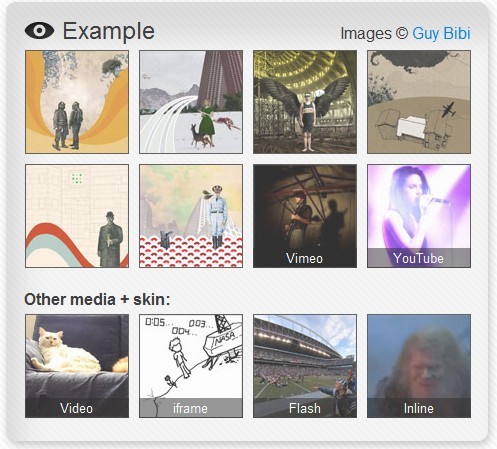Open the YouTube singer thumbnail
497x449 pixels.
point(419,216)
